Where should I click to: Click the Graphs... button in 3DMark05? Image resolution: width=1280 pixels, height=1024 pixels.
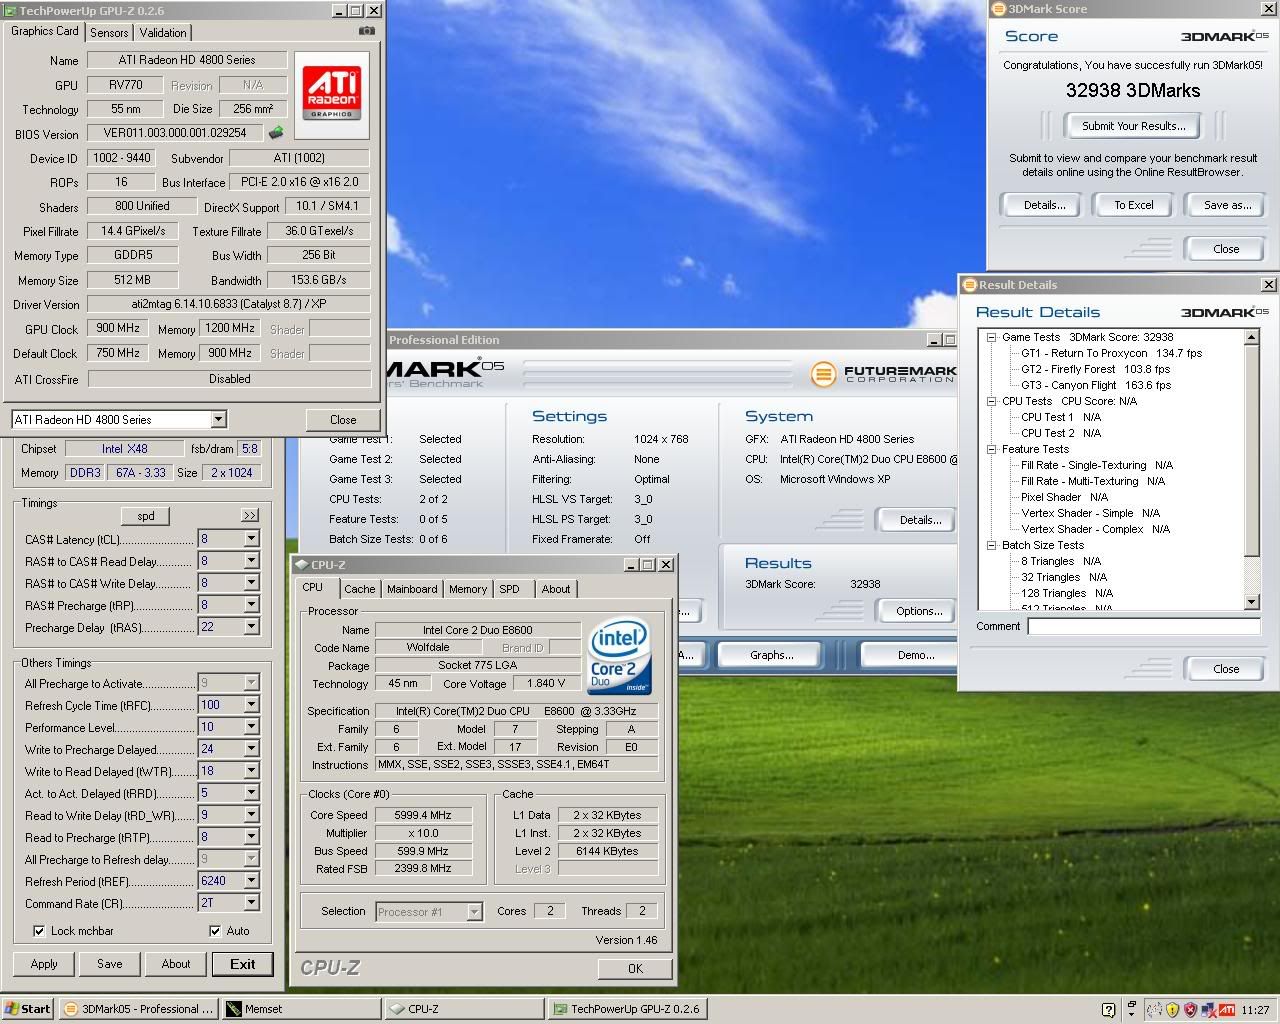[x=771, y=655]
